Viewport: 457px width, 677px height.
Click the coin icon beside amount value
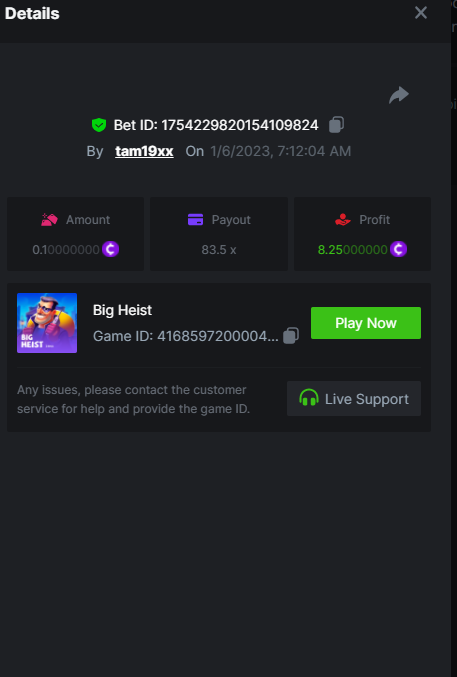pyautogui.click(x=111, y=249)
